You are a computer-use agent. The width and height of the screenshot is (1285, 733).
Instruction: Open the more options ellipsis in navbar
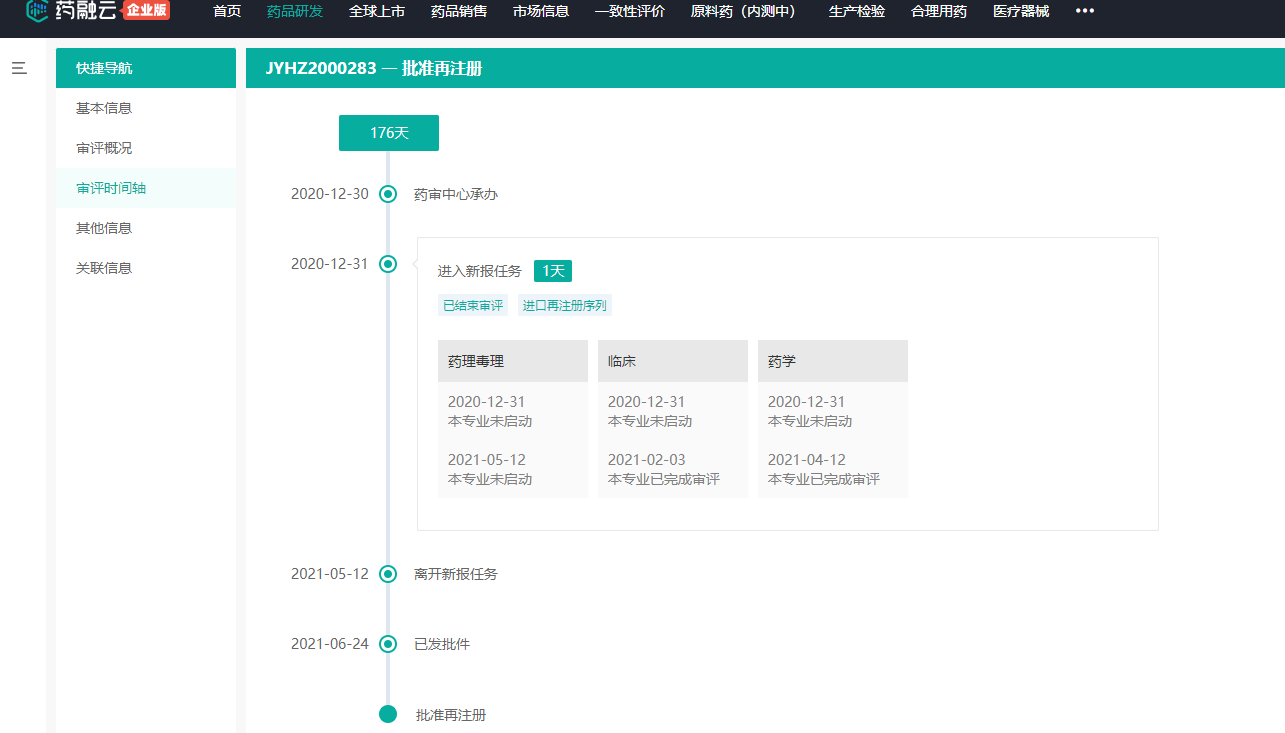coord(1085,11)
